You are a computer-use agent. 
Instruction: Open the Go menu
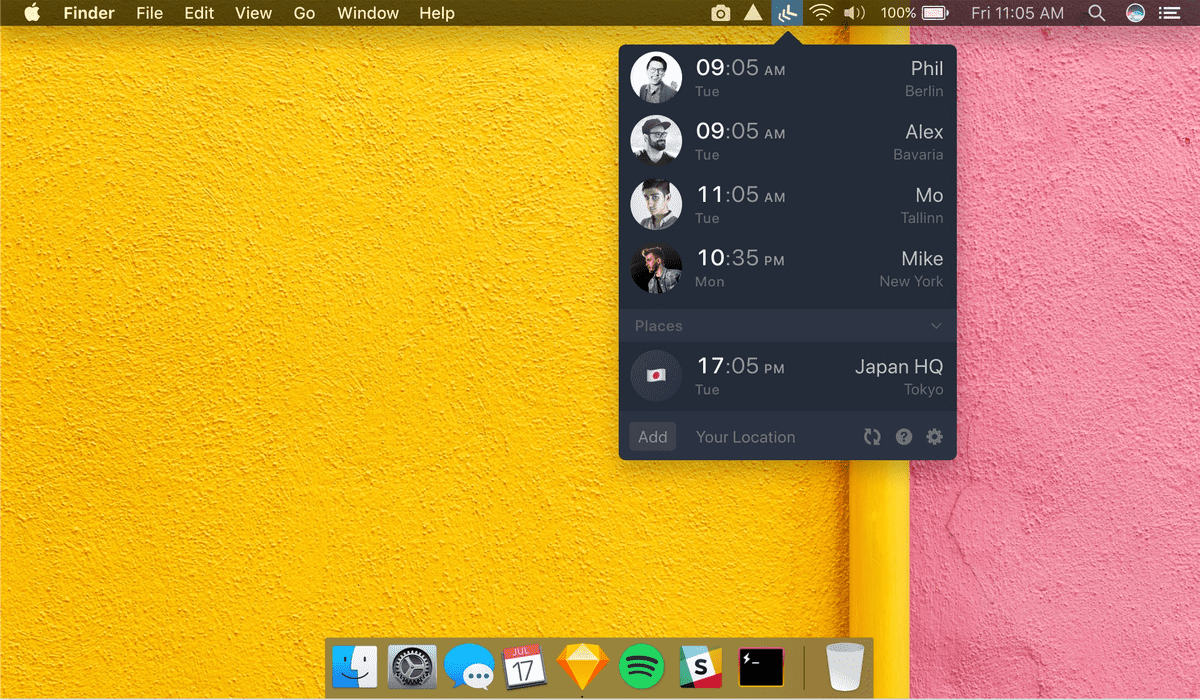(x=305, y=13)
